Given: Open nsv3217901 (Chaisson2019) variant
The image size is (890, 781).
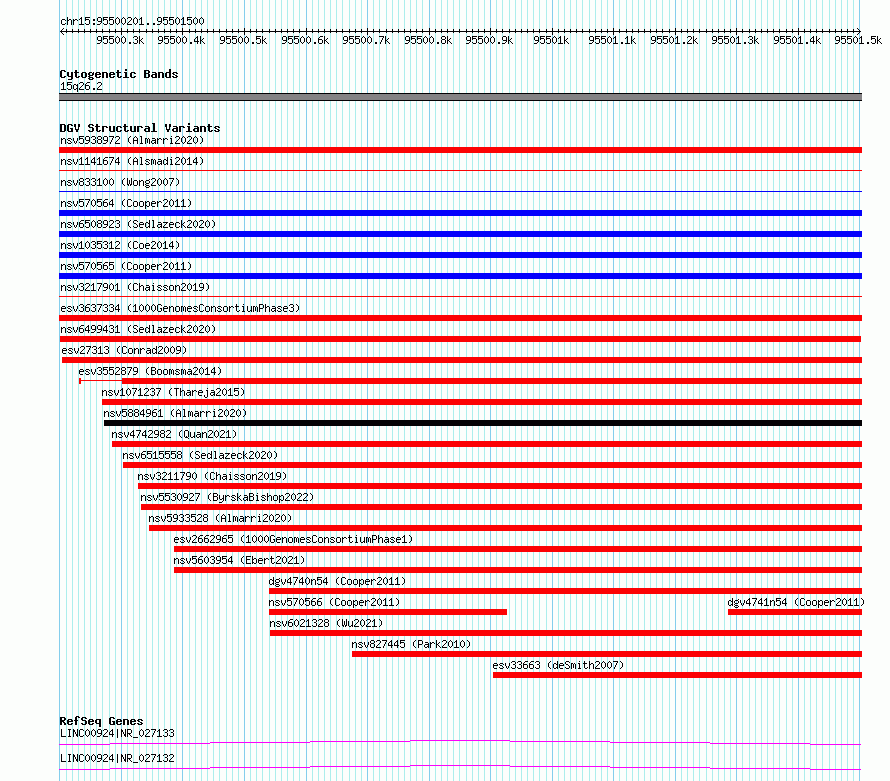Looking at the screenshot, I should tap(135, 287).
